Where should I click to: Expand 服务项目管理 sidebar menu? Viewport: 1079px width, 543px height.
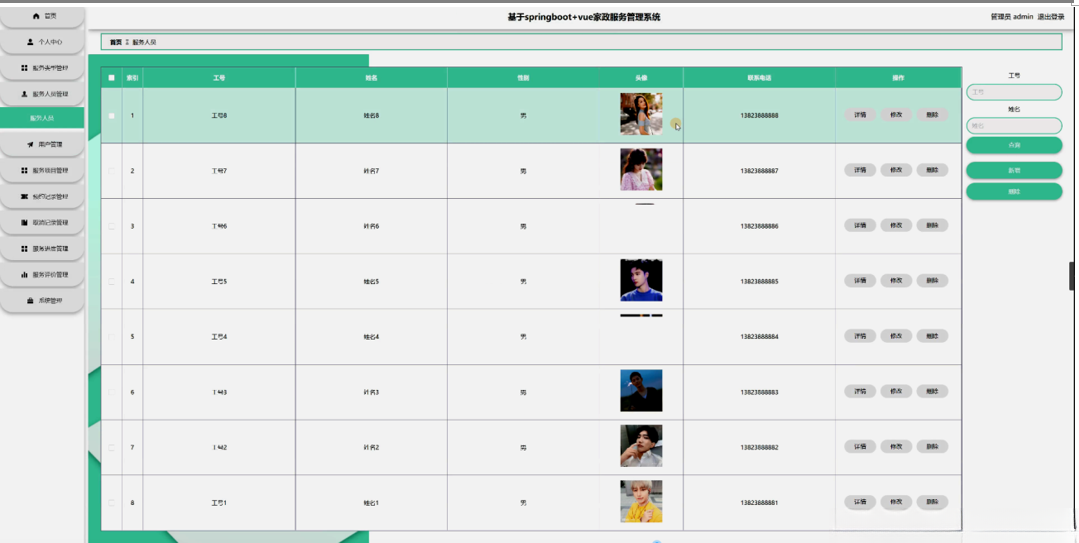(x=43, y=170)
